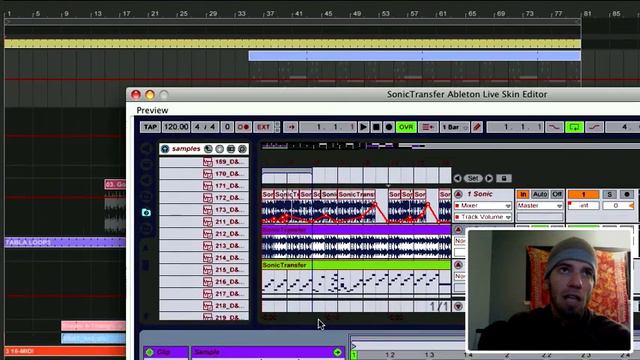Click the audio file icon beside 213_D&

207,246
